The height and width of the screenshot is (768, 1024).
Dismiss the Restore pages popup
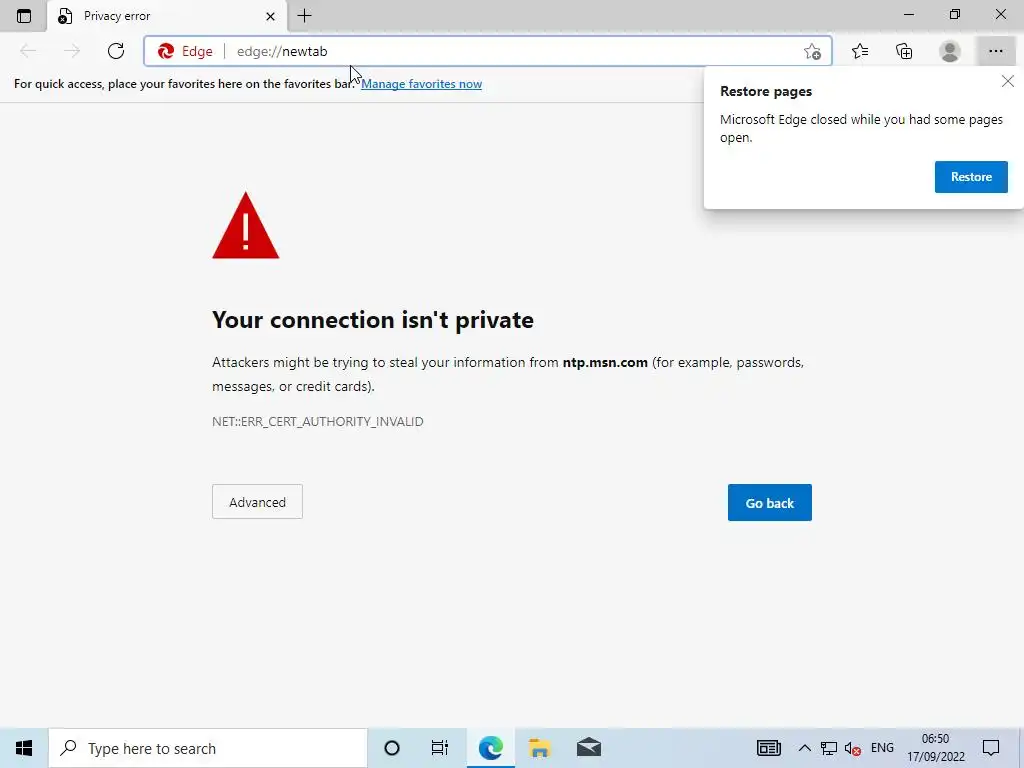point(1008,81)
